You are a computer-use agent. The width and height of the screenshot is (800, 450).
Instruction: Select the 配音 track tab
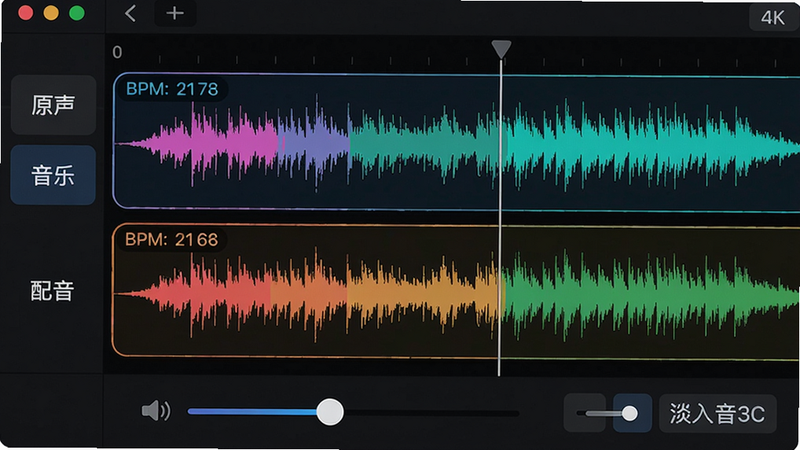click(x=53, y=291)
